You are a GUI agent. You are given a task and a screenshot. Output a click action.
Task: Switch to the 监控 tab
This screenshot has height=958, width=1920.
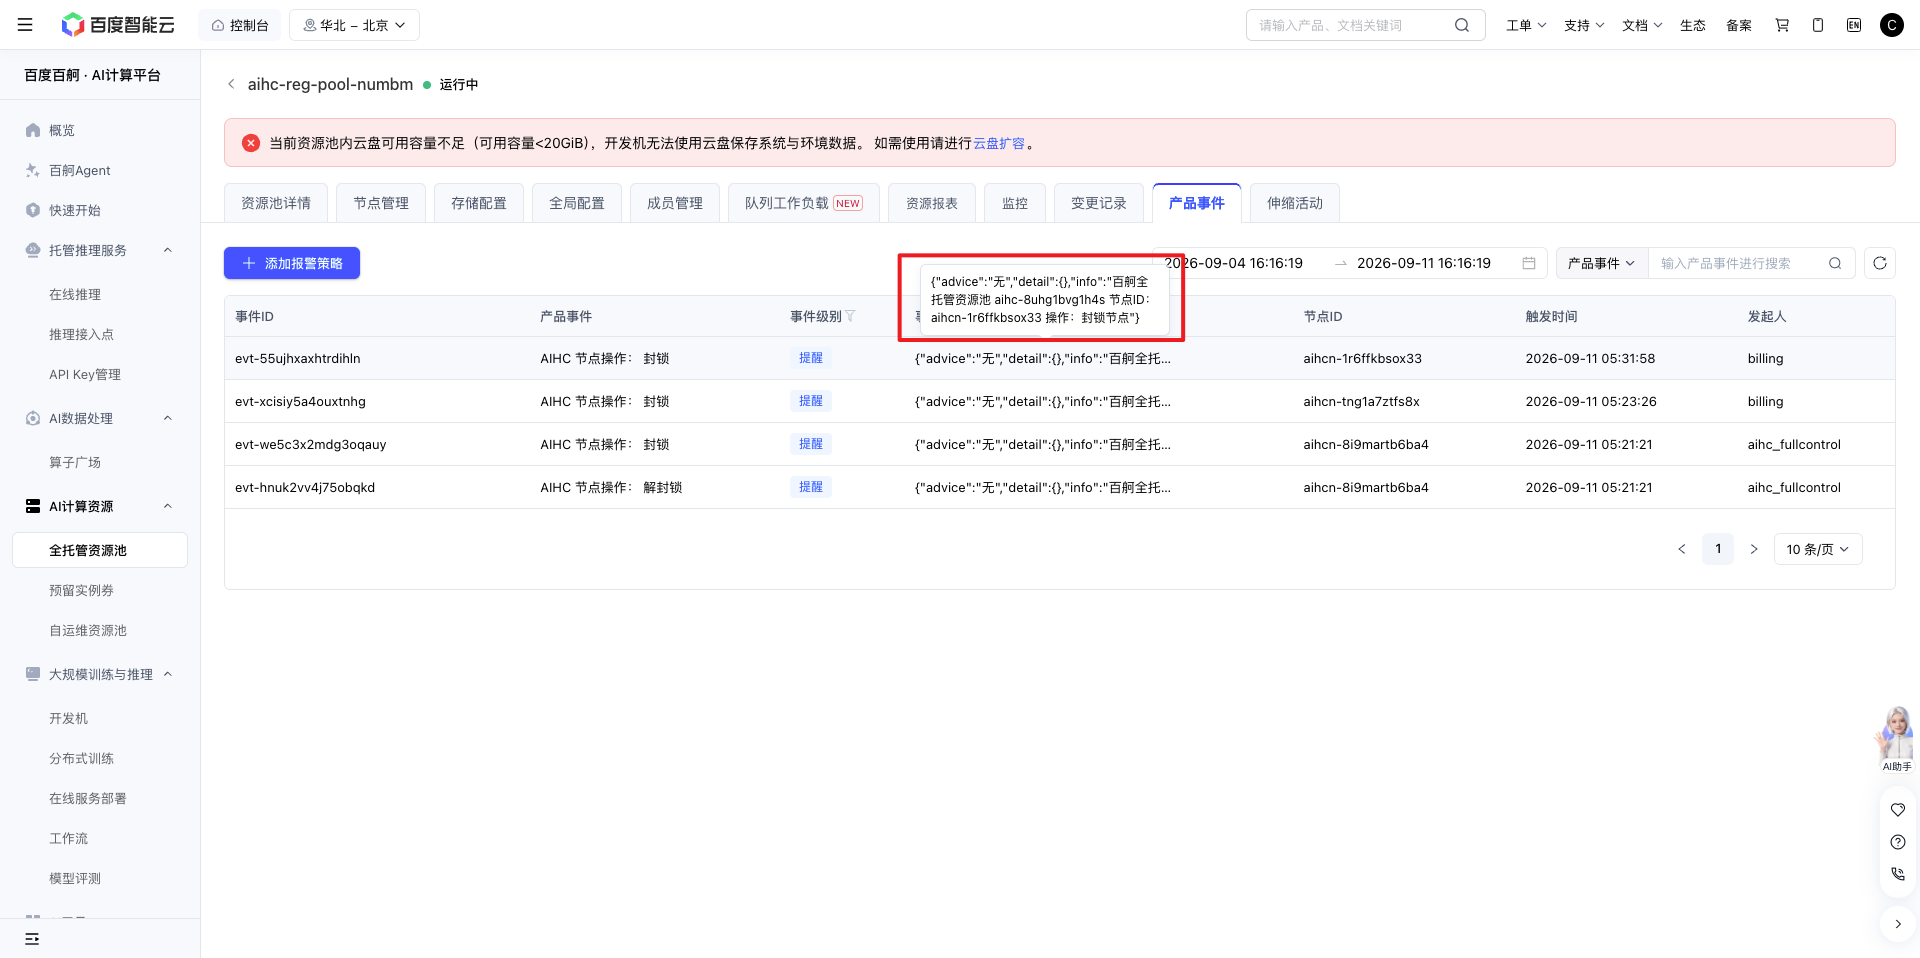pyautogui.click(x=1015, y=203)
